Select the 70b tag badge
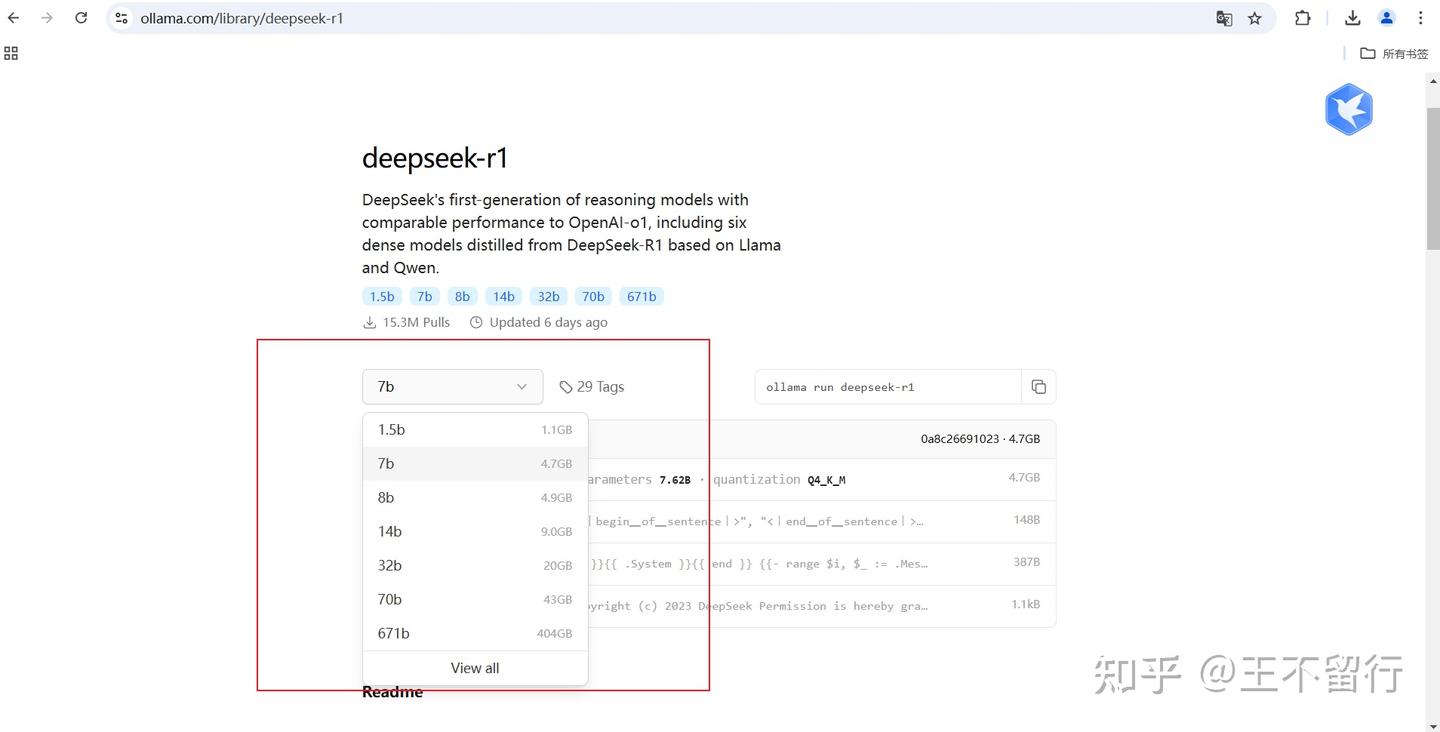 [x=592, y=296]
